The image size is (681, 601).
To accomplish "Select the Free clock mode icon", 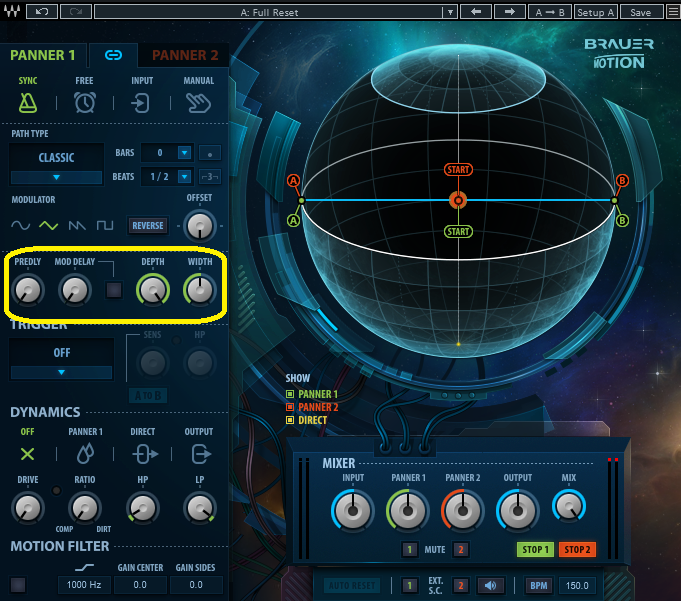I will (x=85, y=102).
